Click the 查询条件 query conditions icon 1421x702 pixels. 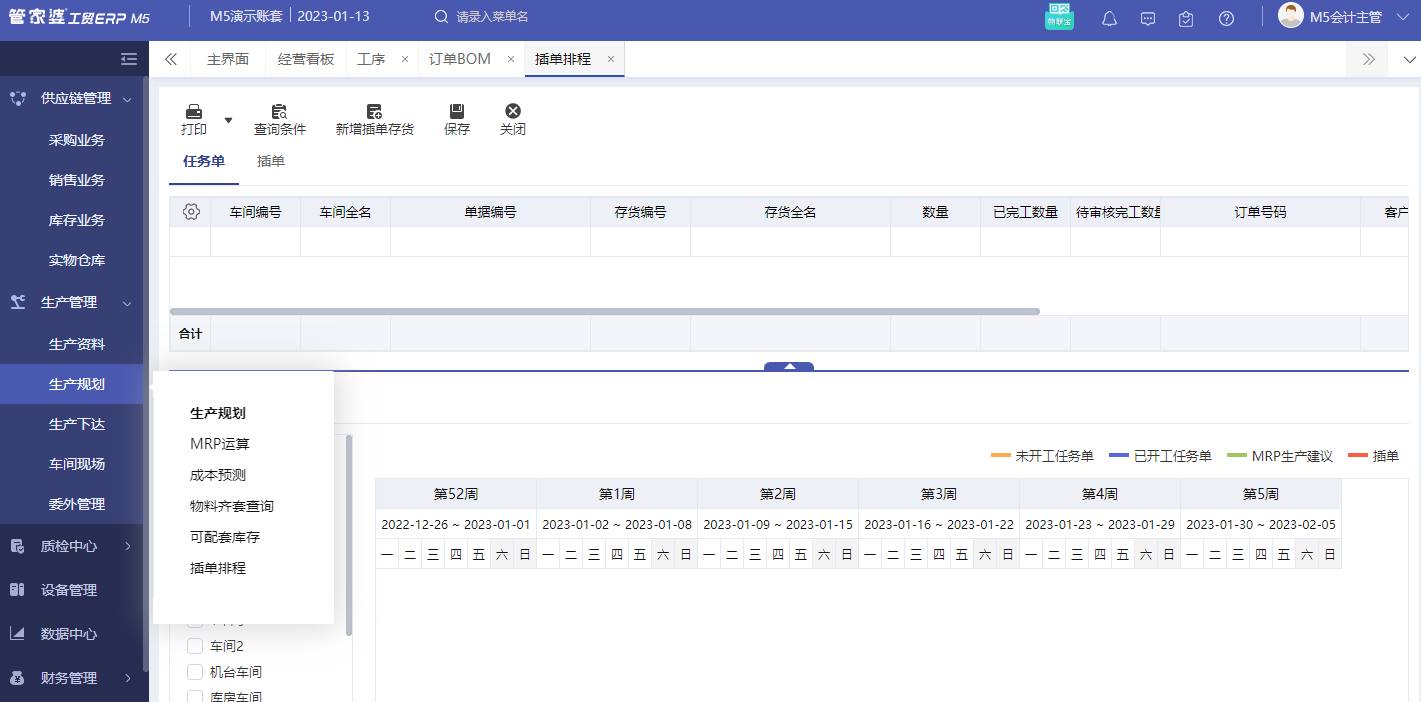pyautogui.click(x=281, y=118)
